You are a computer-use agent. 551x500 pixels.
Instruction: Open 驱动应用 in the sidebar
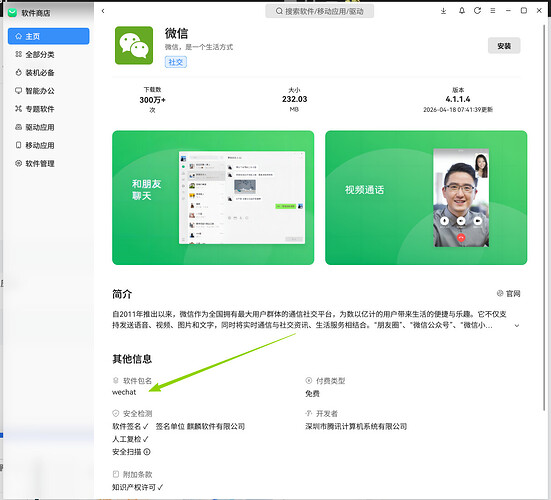(x=48, y=127)
